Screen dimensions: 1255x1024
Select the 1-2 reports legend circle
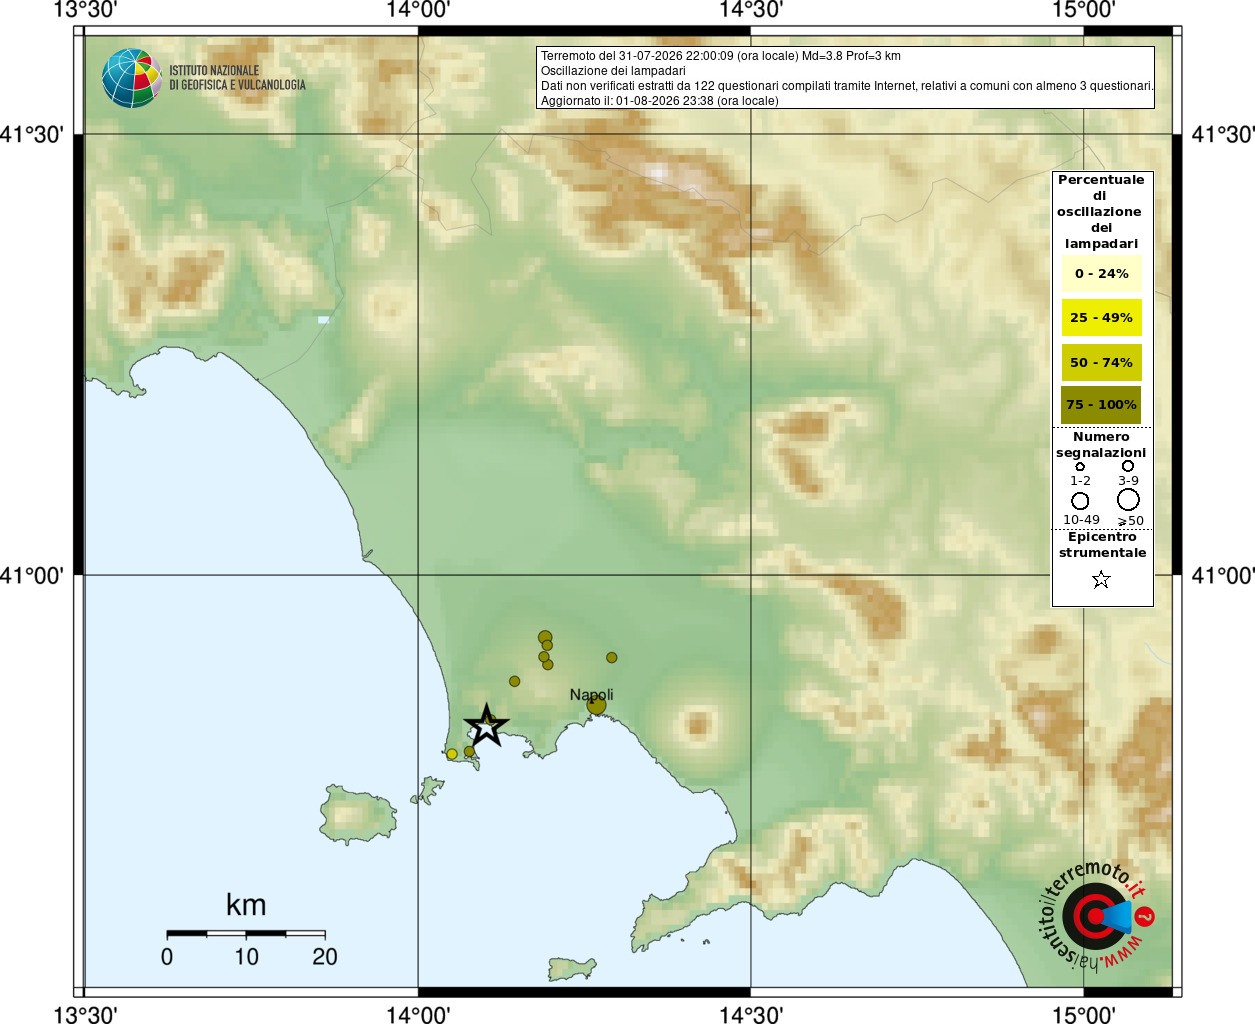click(1080, 467)
